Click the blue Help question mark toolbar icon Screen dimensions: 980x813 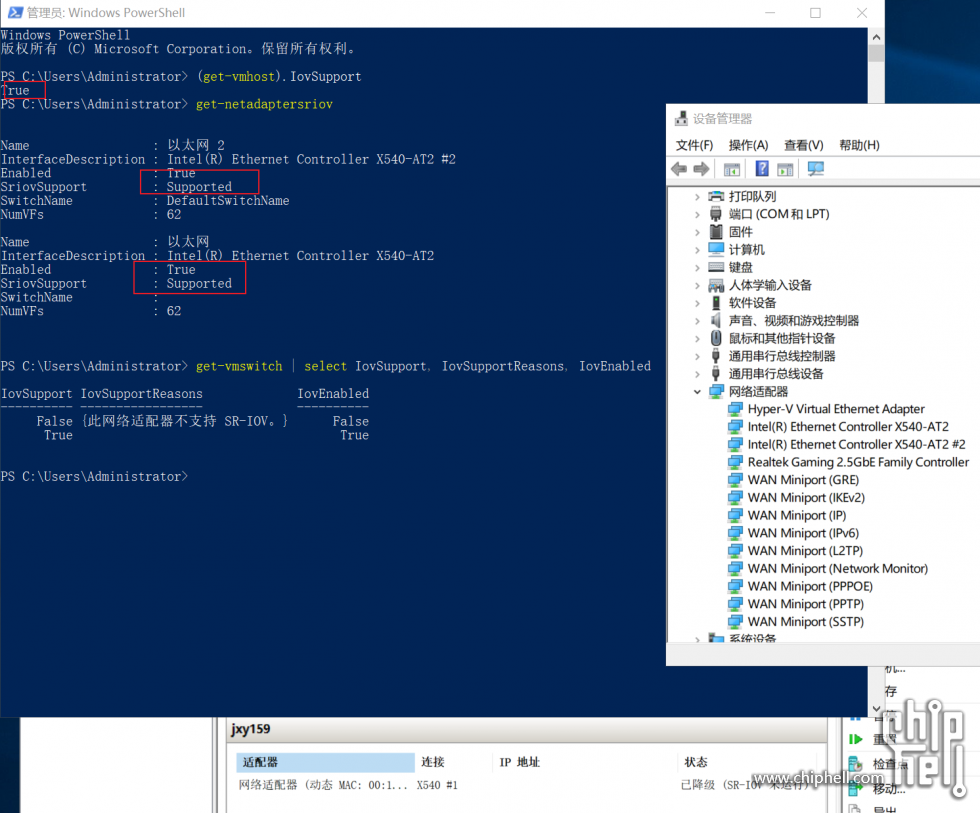(762, 169)
